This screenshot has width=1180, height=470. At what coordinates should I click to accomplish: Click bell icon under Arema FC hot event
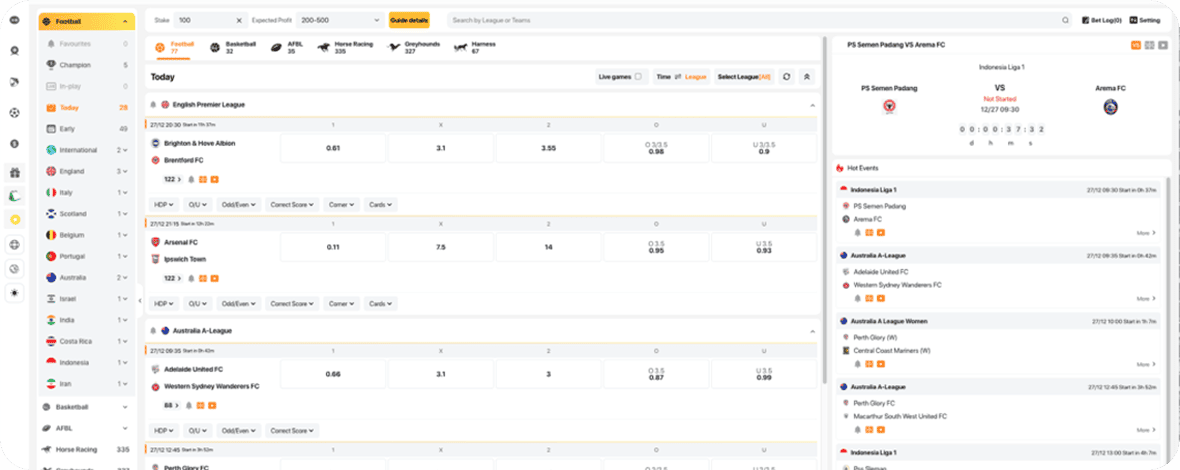[x=857, y=233]
